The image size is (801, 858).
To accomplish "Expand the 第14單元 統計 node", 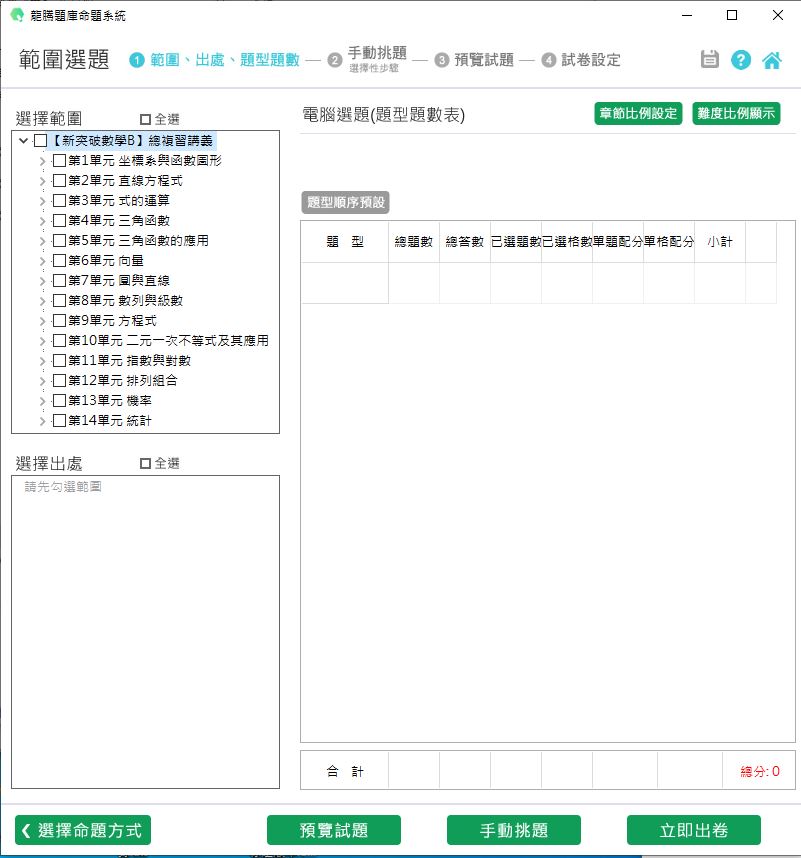I will 42,421.
